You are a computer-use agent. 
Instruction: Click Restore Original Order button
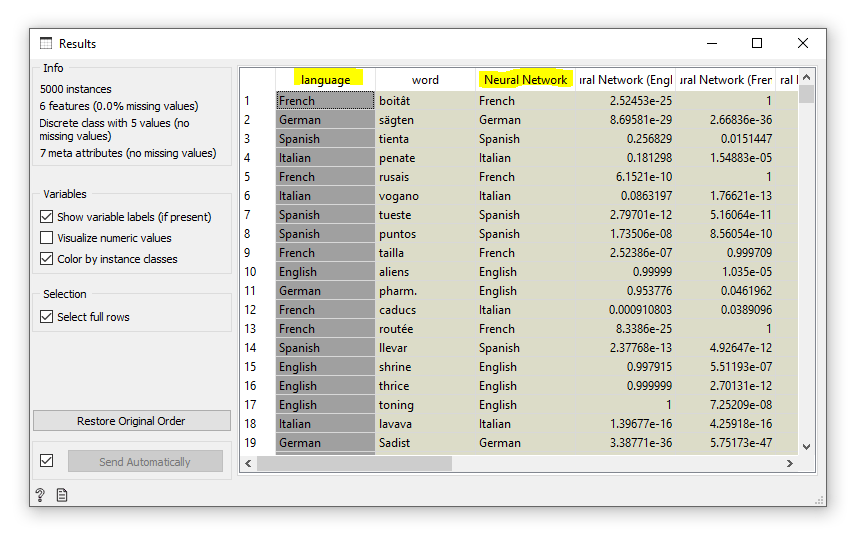(132, 421)
